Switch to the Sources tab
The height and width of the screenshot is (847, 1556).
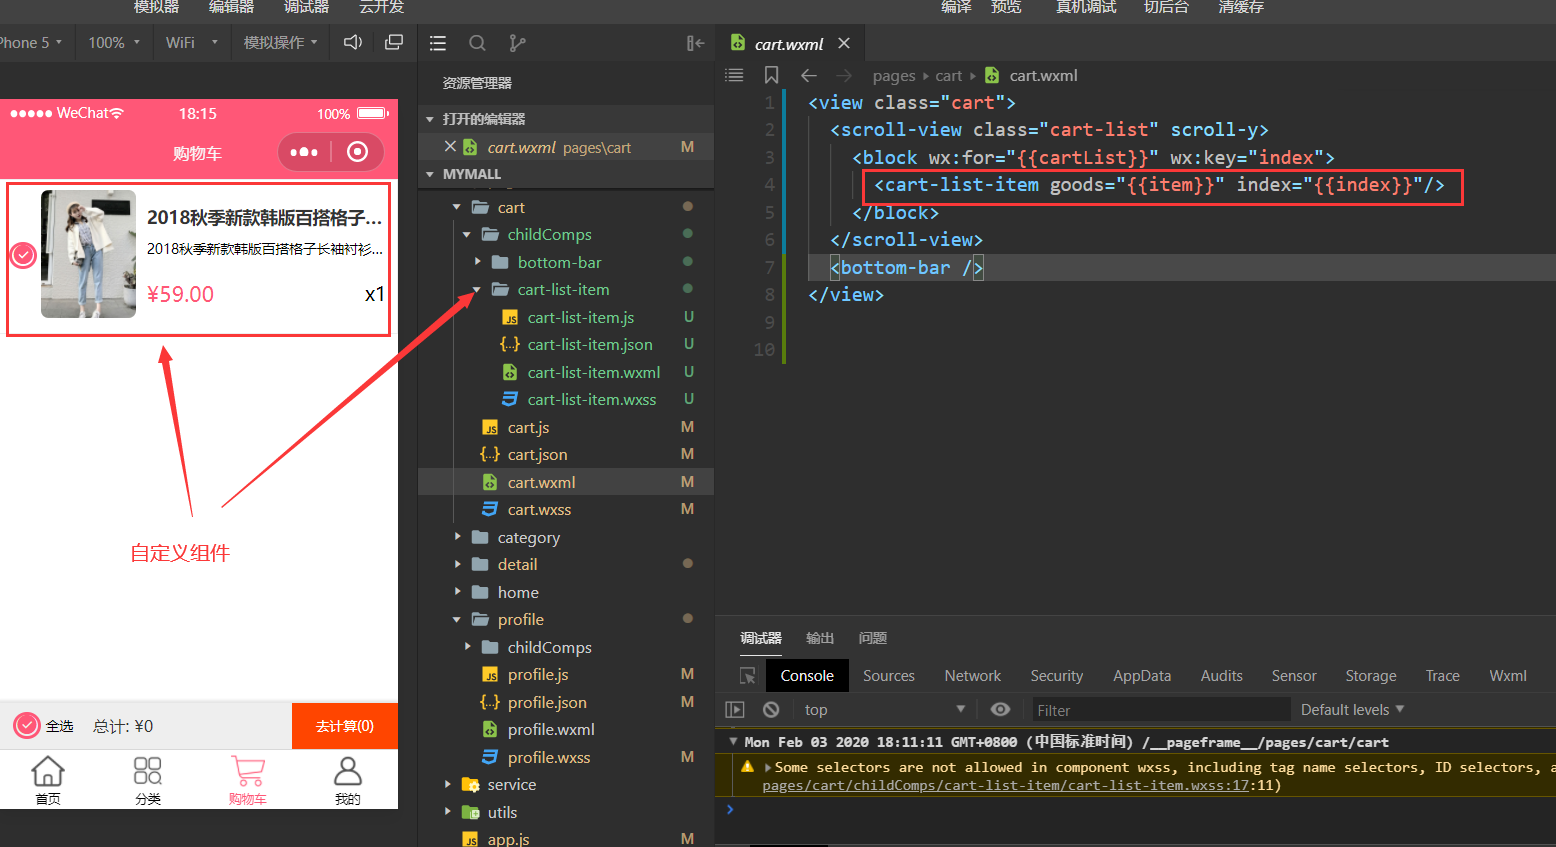(x=889, y=675)
